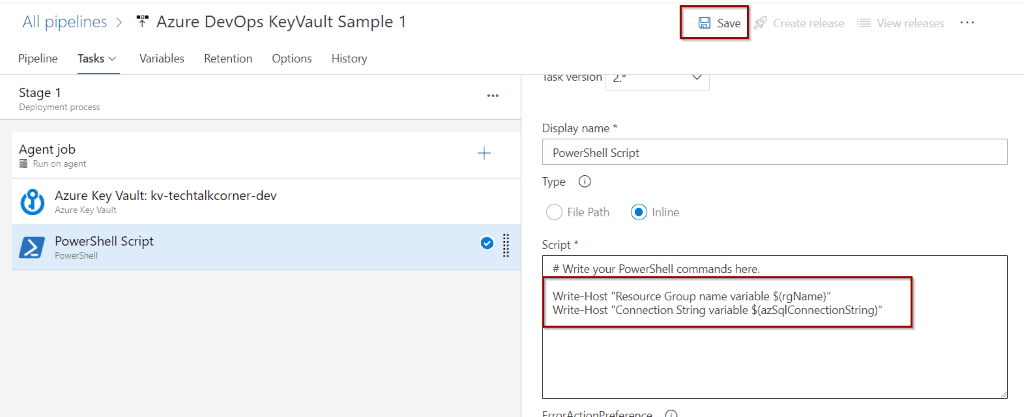Expand the Tasks tab chevron
Image resolution: width=1024 pixels, height=417 pixels.
pyautogui.click(x=112, y=59)
